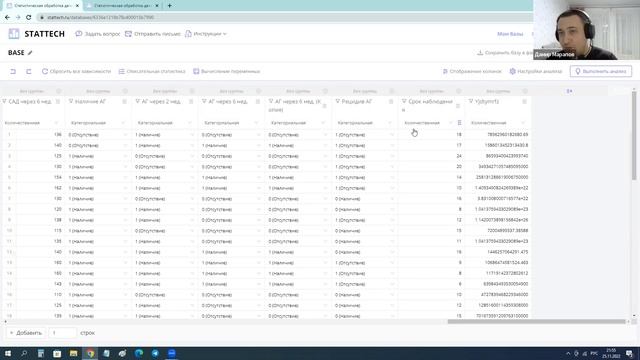Viewport: 640px width, 360px height.
Task: Click the add-column icon right of the headers
Action: pyautogui.click(x=569, y=91)
